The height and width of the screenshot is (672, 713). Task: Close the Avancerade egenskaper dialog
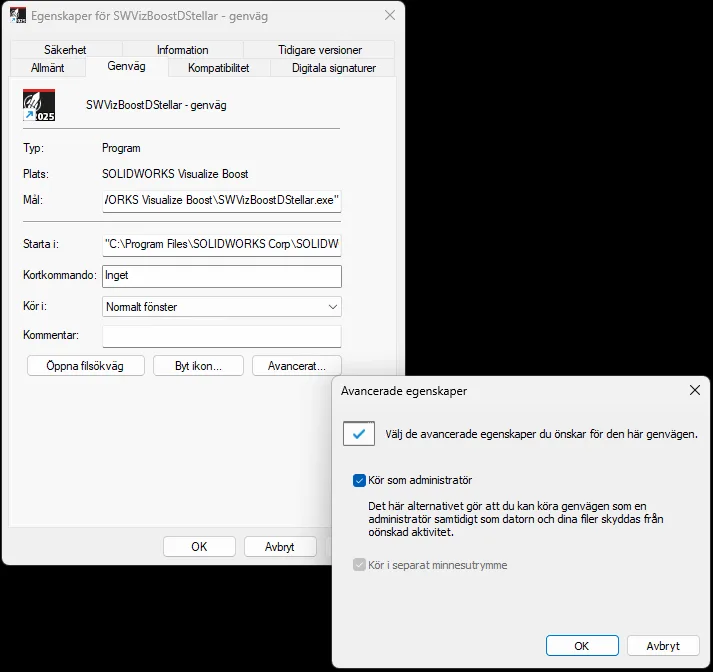click(694, 390)
